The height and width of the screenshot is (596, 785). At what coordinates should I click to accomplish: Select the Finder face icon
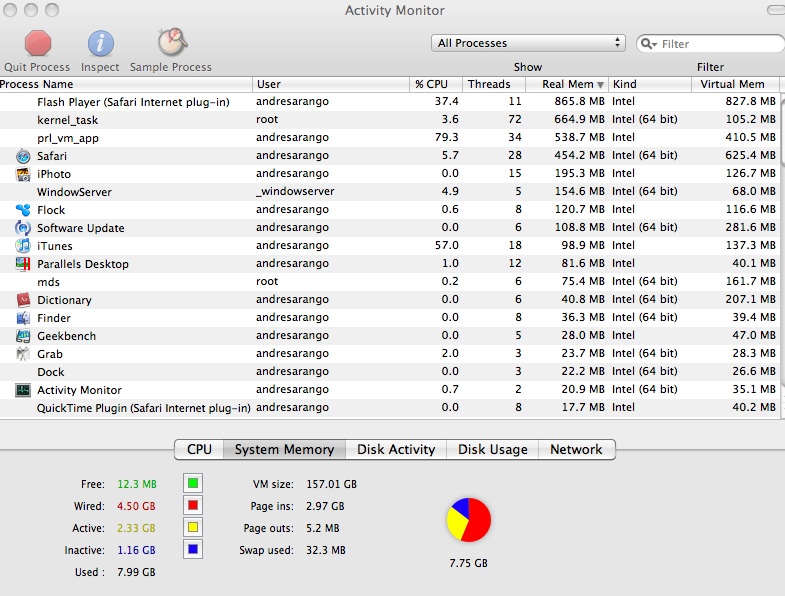click(23, 318)
